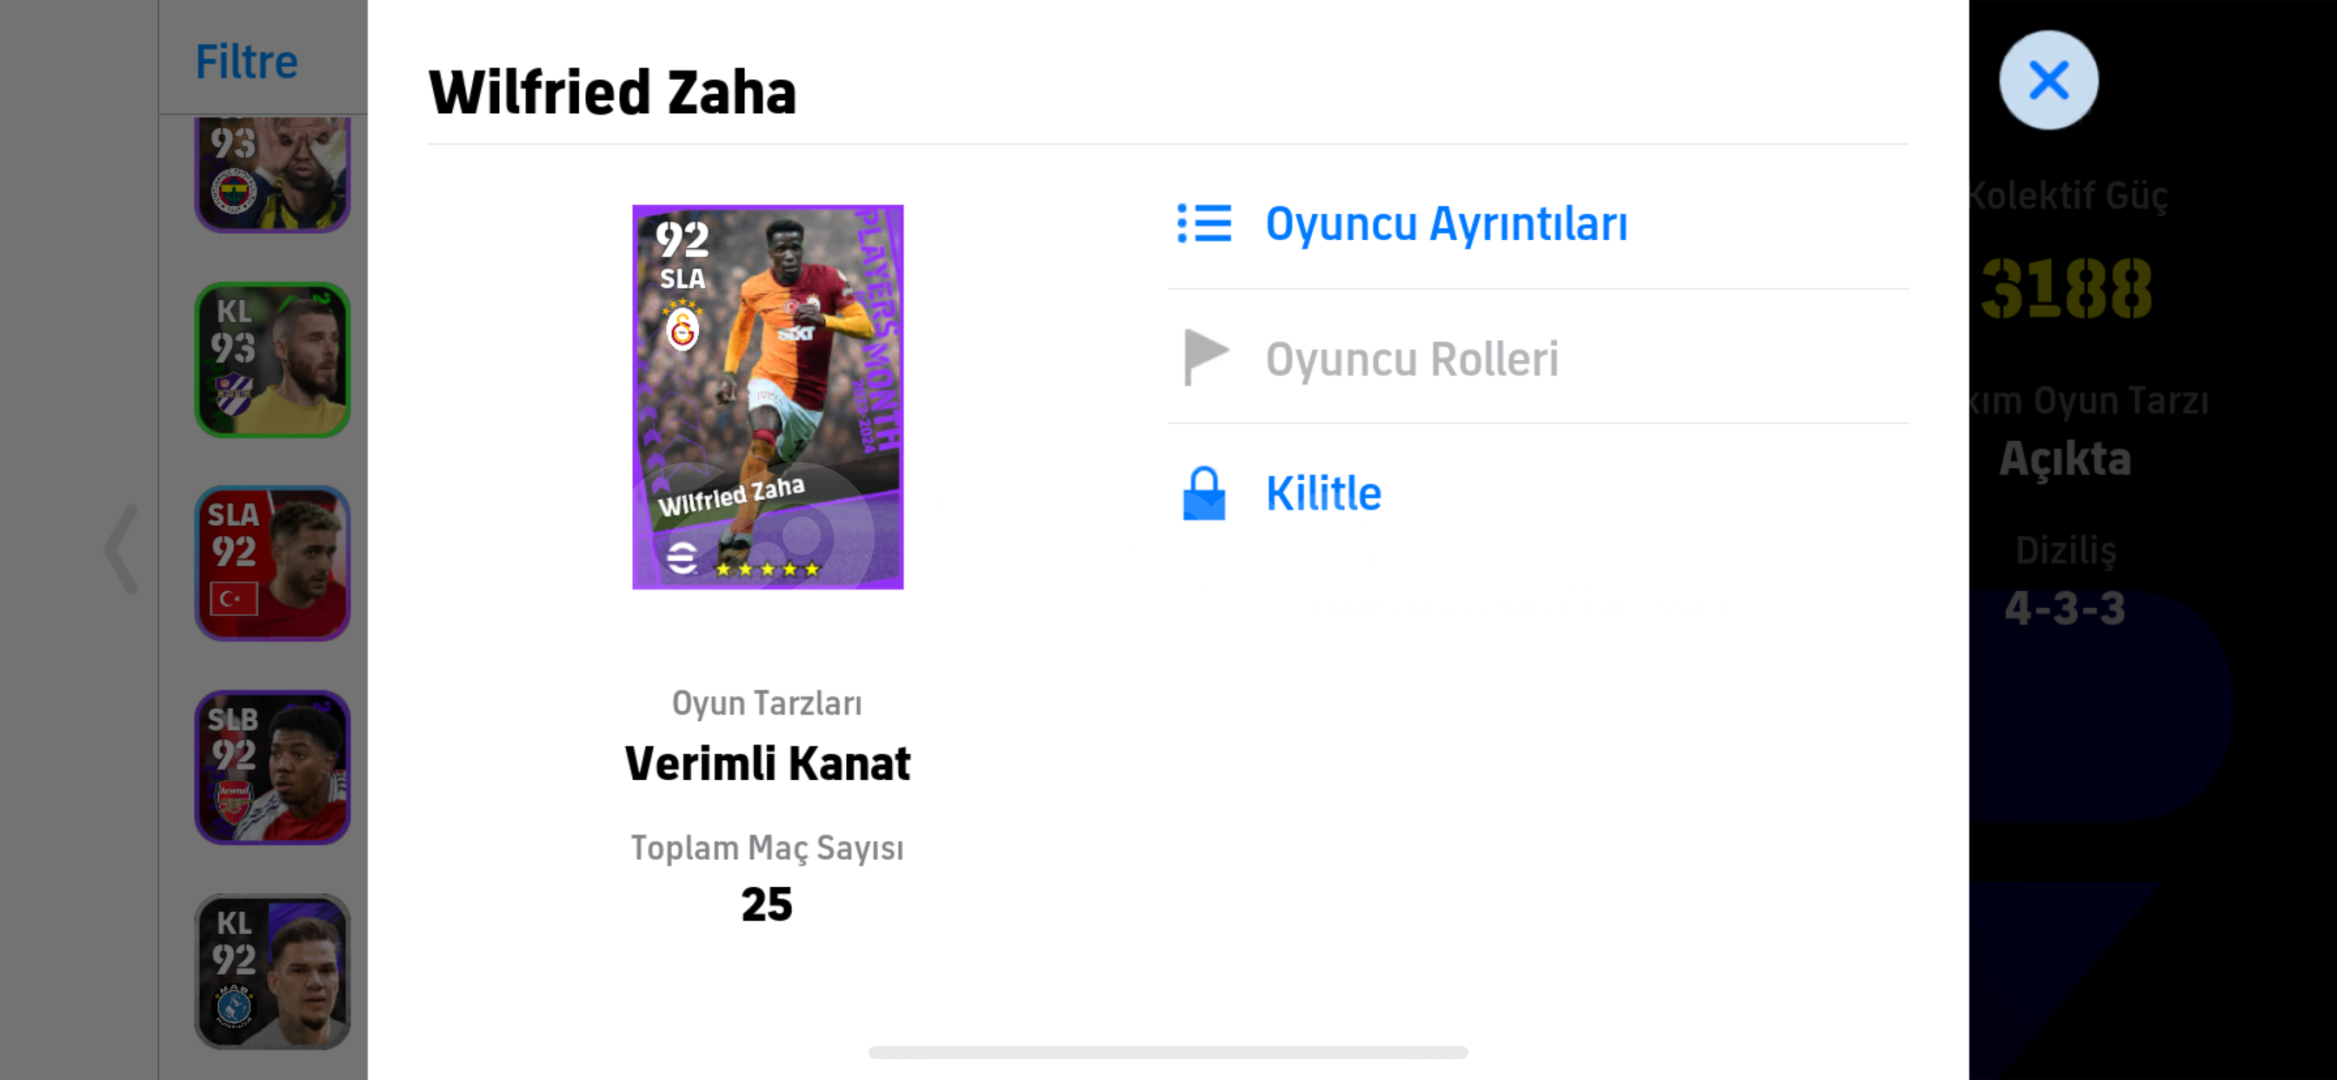The image size is (2337, 1080).
Task: Open the Wilfried Zaha player card image
Action: [x=768, y=397]
